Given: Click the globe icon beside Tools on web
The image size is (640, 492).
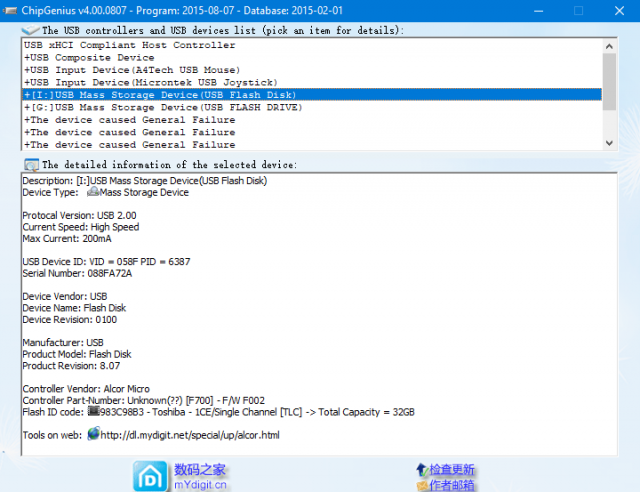Looking at the screenshot, I should point(93,434).
